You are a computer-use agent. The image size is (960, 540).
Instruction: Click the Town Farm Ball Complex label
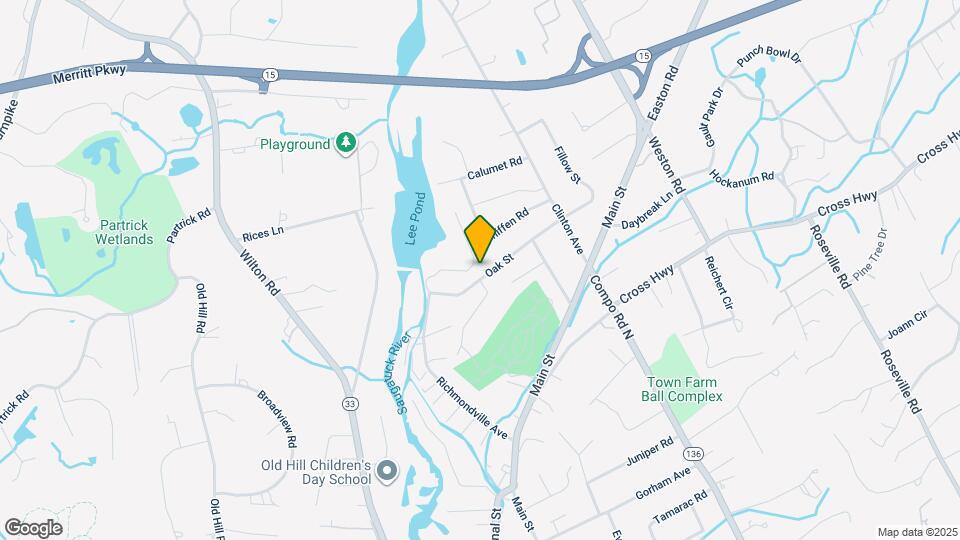click(681, 389)
